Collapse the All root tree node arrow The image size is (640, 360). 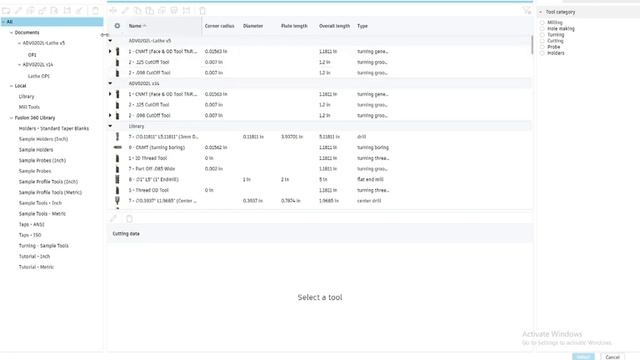pos(3,22)
